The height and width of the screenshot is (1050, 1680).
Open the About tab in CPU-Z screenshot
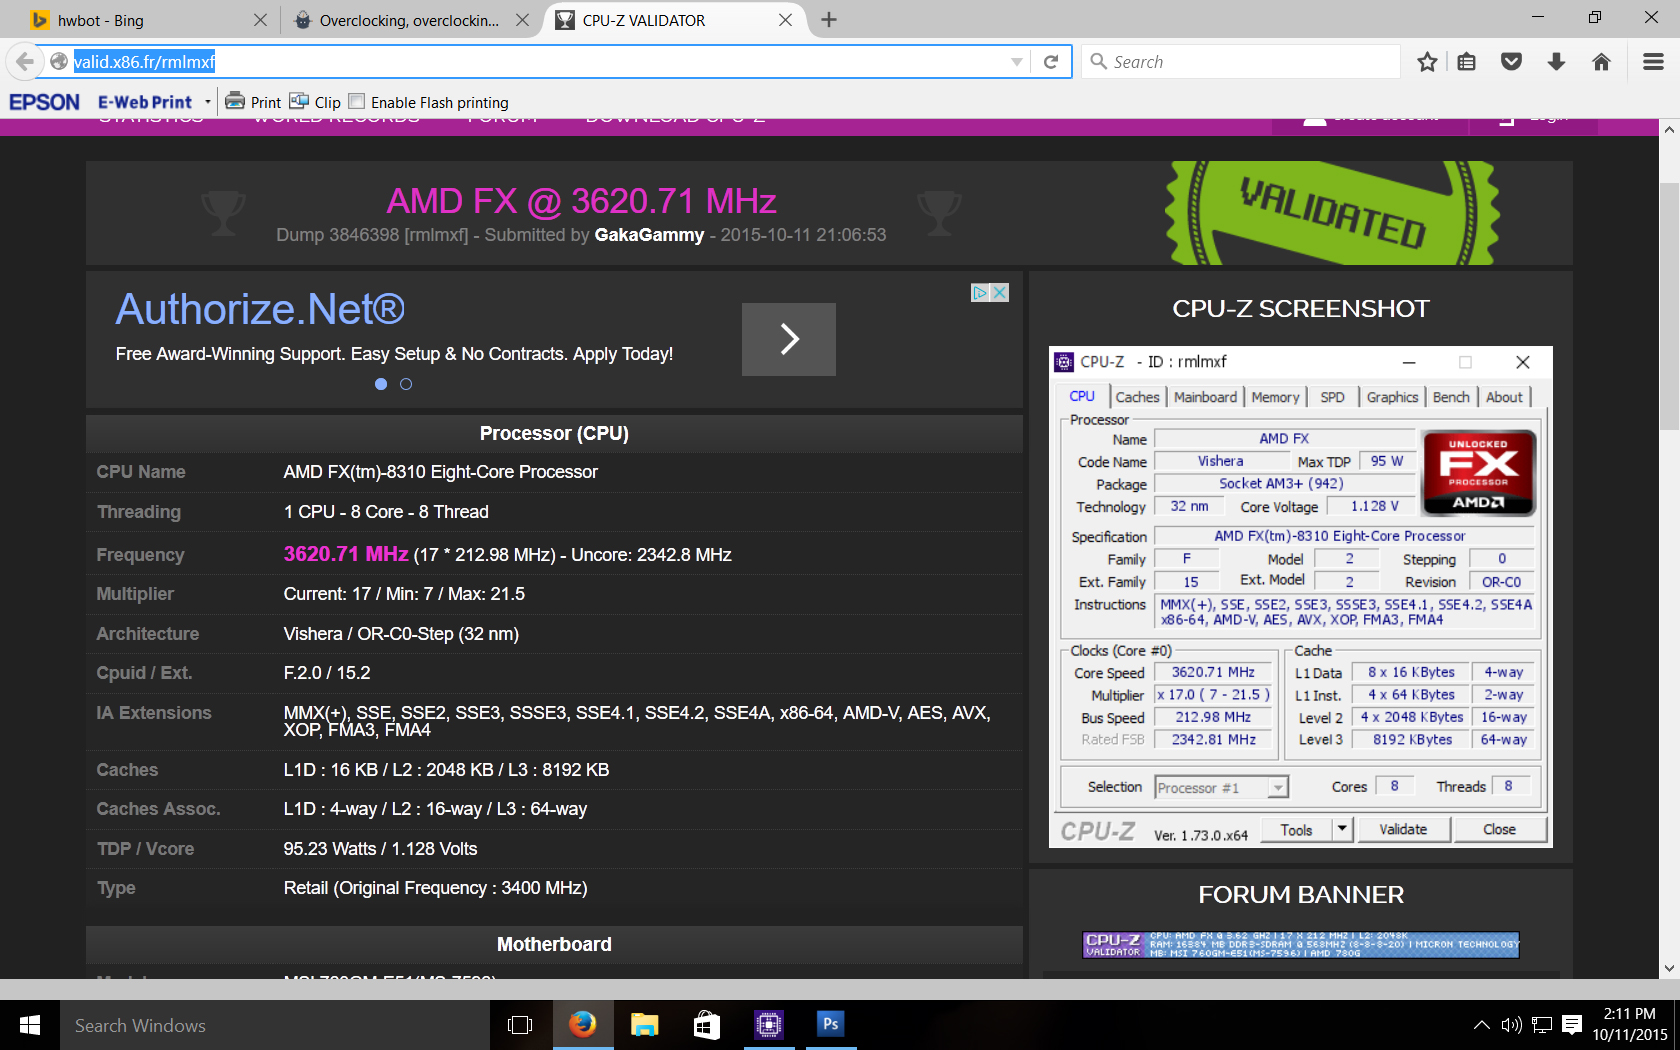(1504, 397)
